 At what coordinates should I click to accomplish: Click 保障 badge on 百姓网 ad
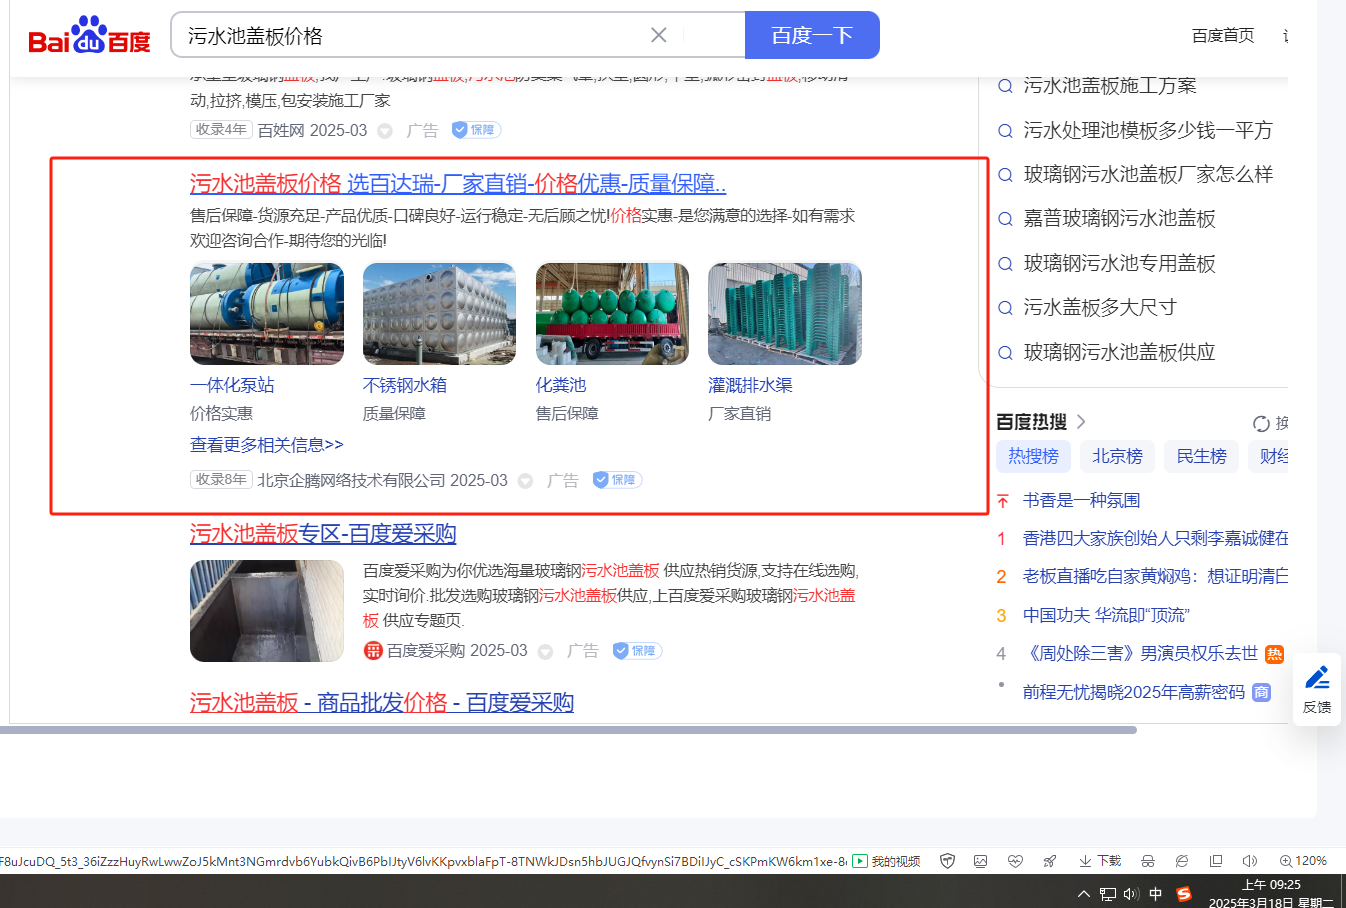point(476,130)
